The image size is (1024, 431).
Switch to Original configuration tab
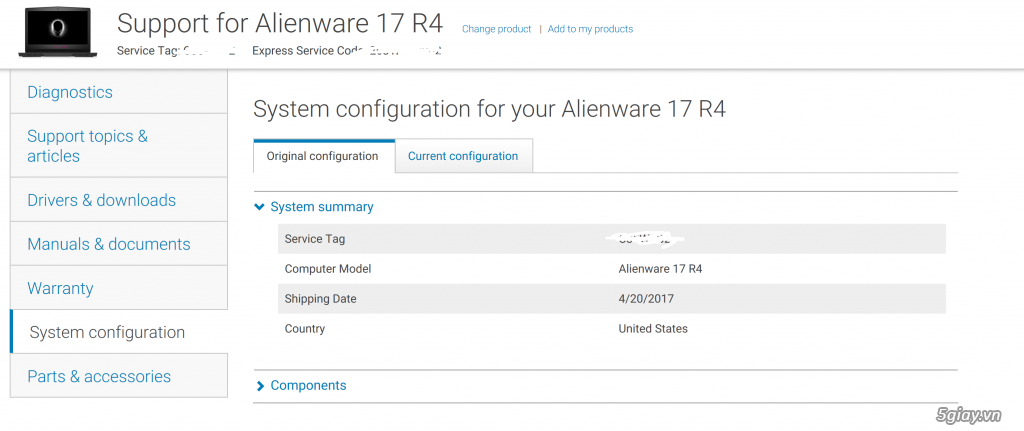tap(324, 156)
